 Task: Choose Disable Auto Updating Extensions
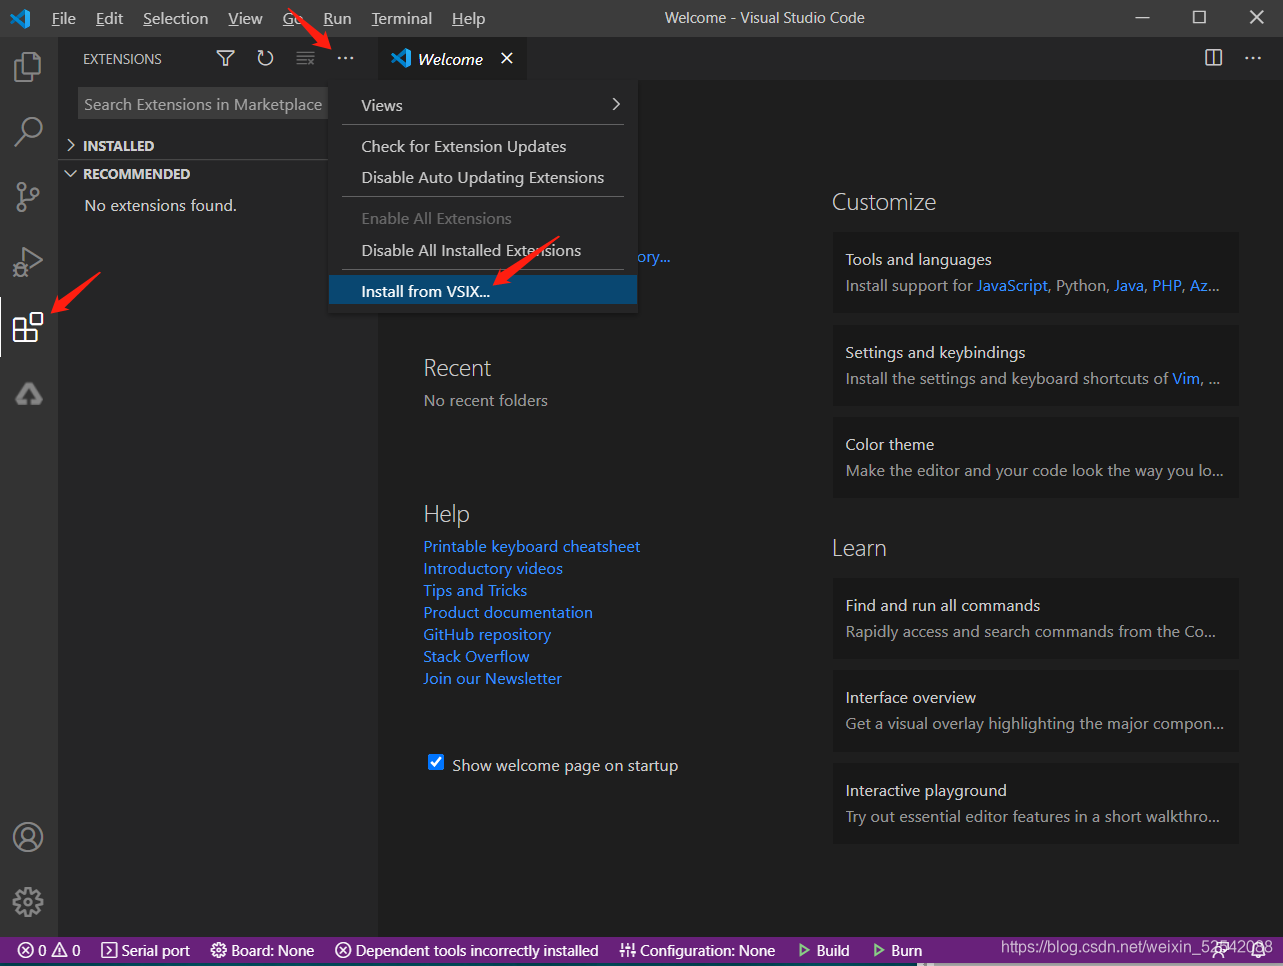click(x=483, y=177)
